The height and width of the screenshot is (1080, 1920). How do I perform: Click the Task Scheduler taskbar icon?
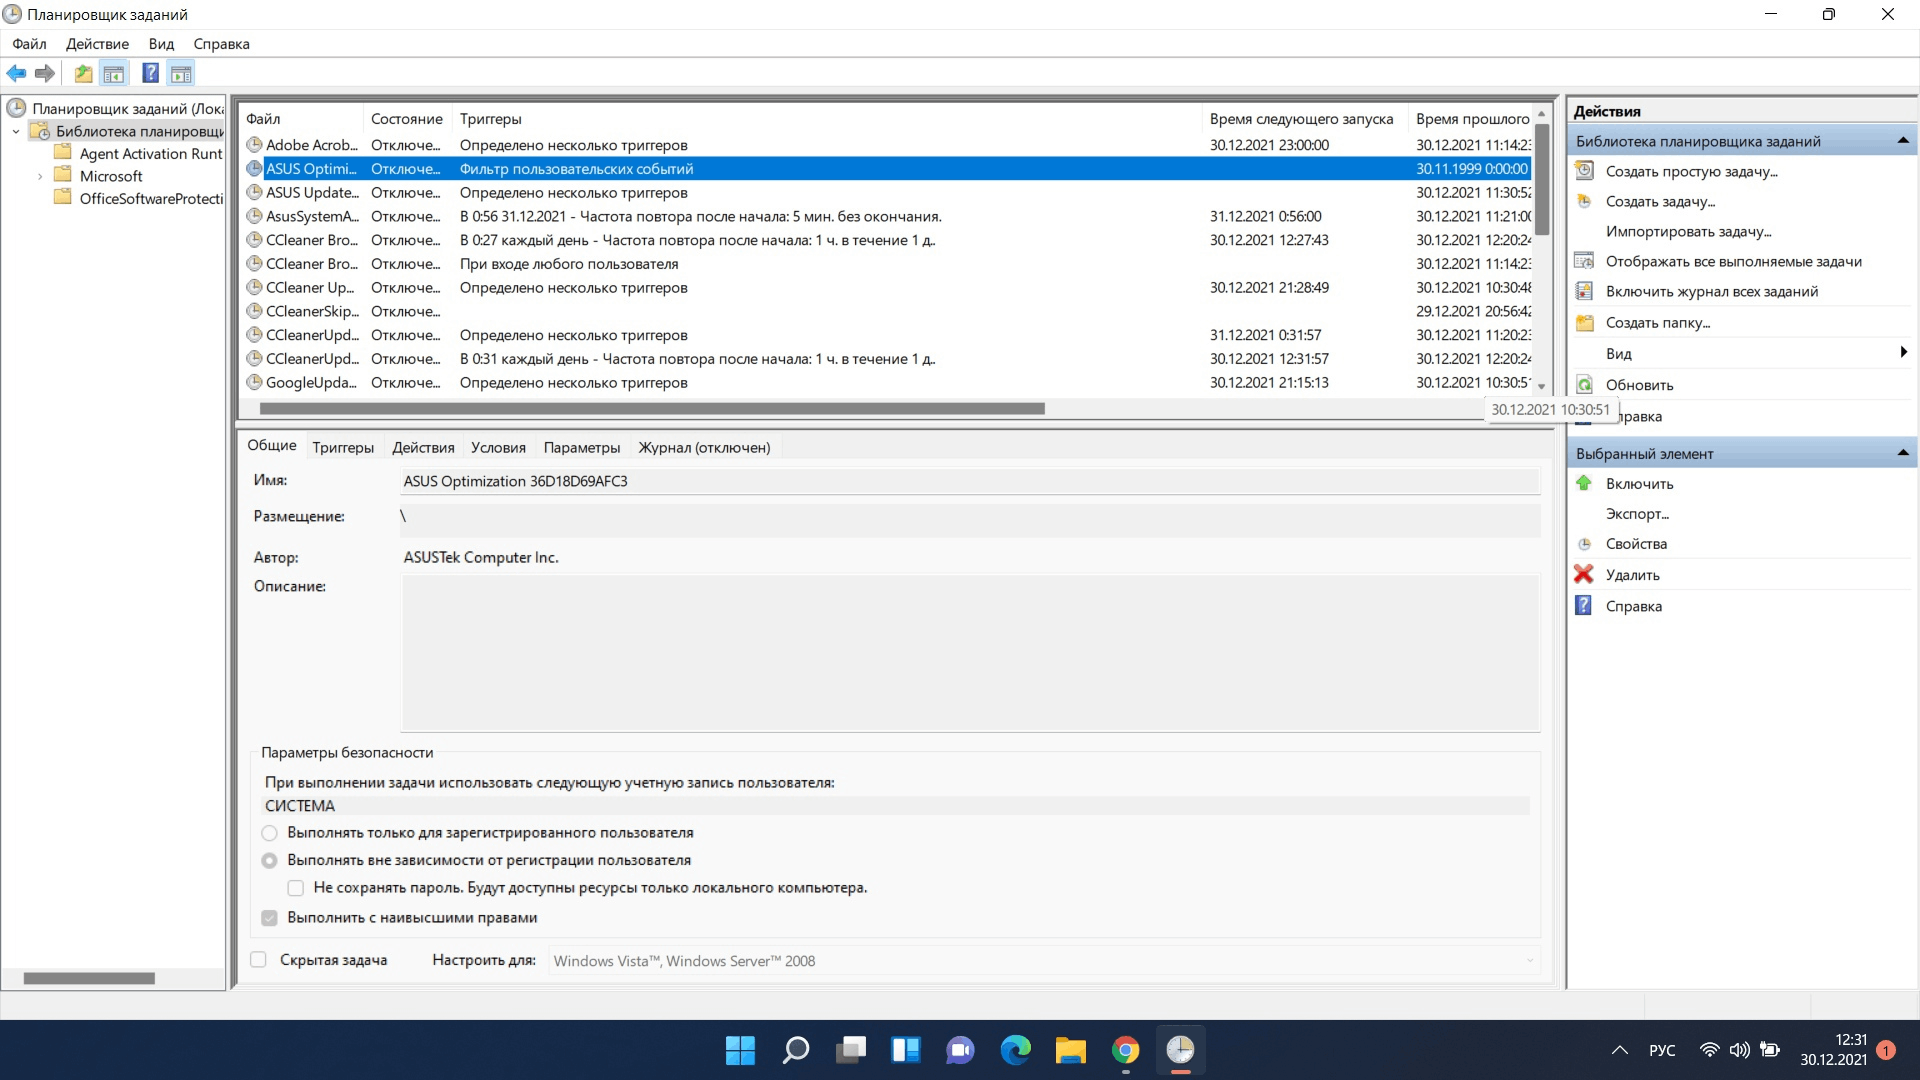tap(1181, 1050)
